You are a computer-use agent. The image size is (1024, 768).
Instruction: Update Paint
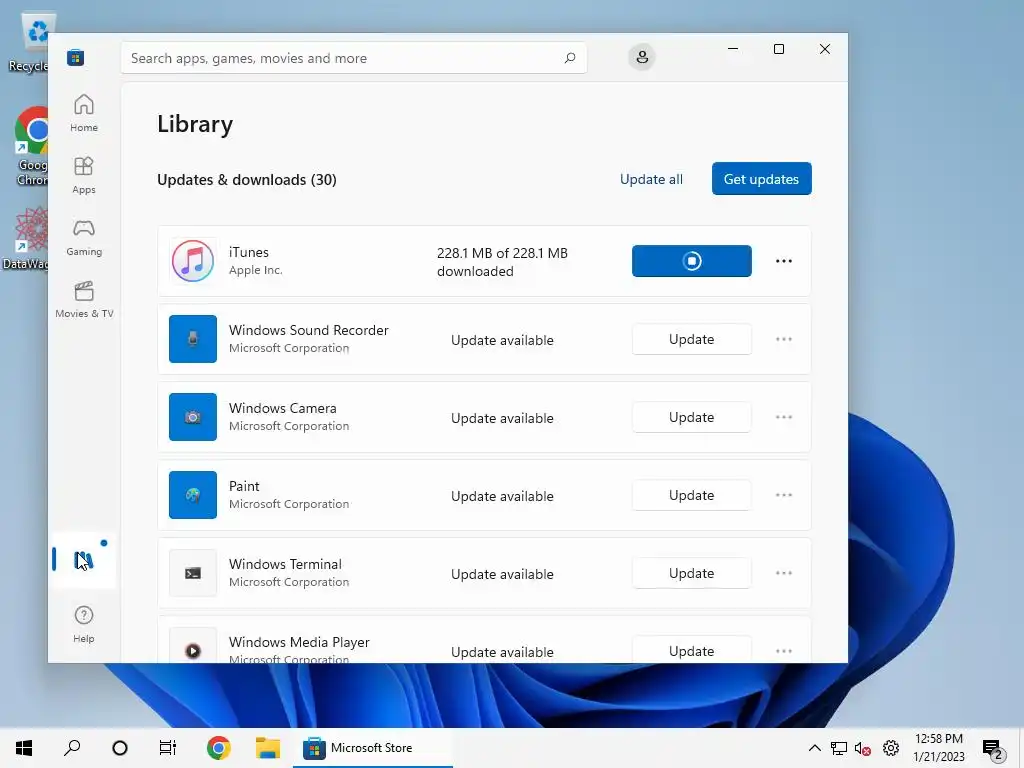coord(692,495)
